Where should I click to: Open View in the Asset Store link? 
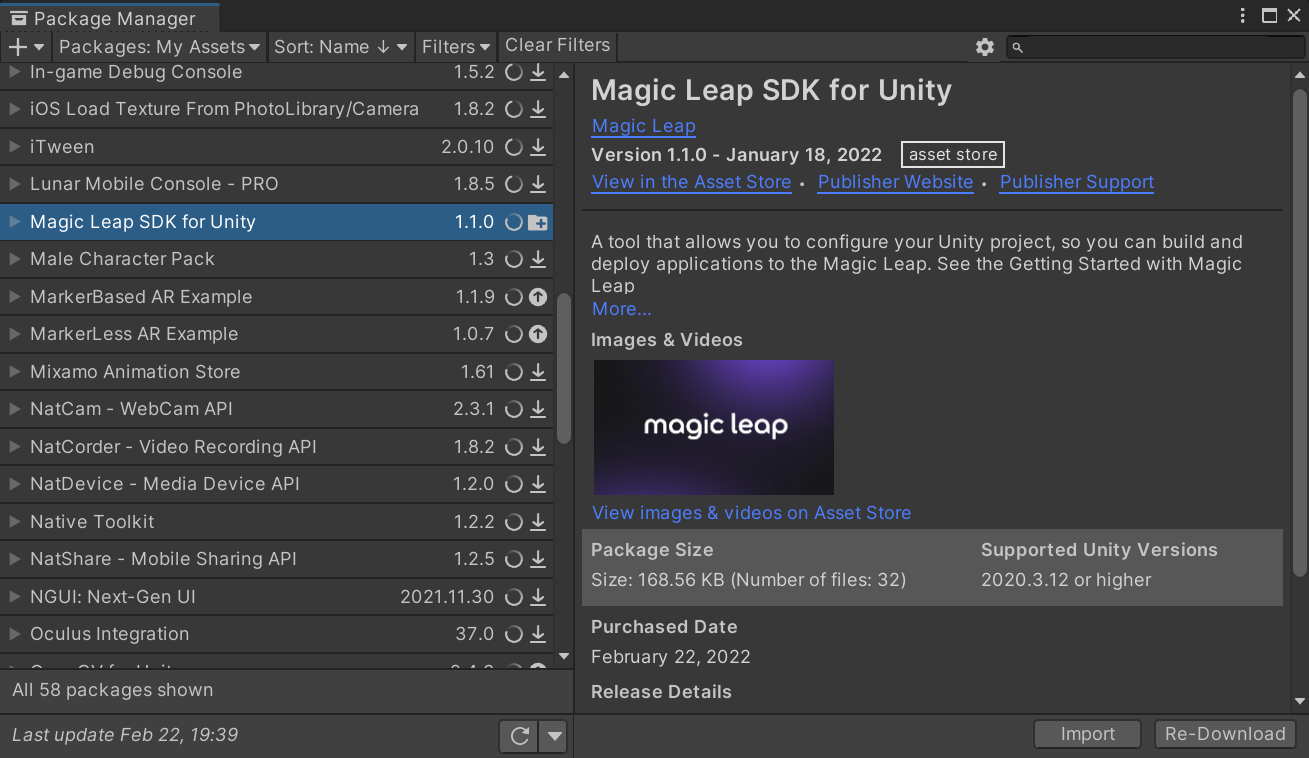point(692,182)
